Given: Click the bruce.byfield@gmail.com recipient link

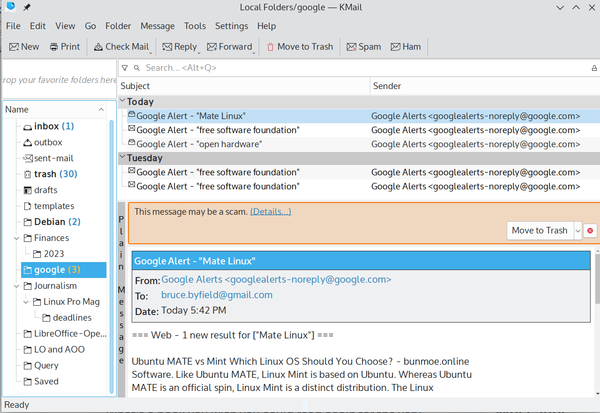Looking at the screenshot, I should pyautogui.click(x=217, y=295).
